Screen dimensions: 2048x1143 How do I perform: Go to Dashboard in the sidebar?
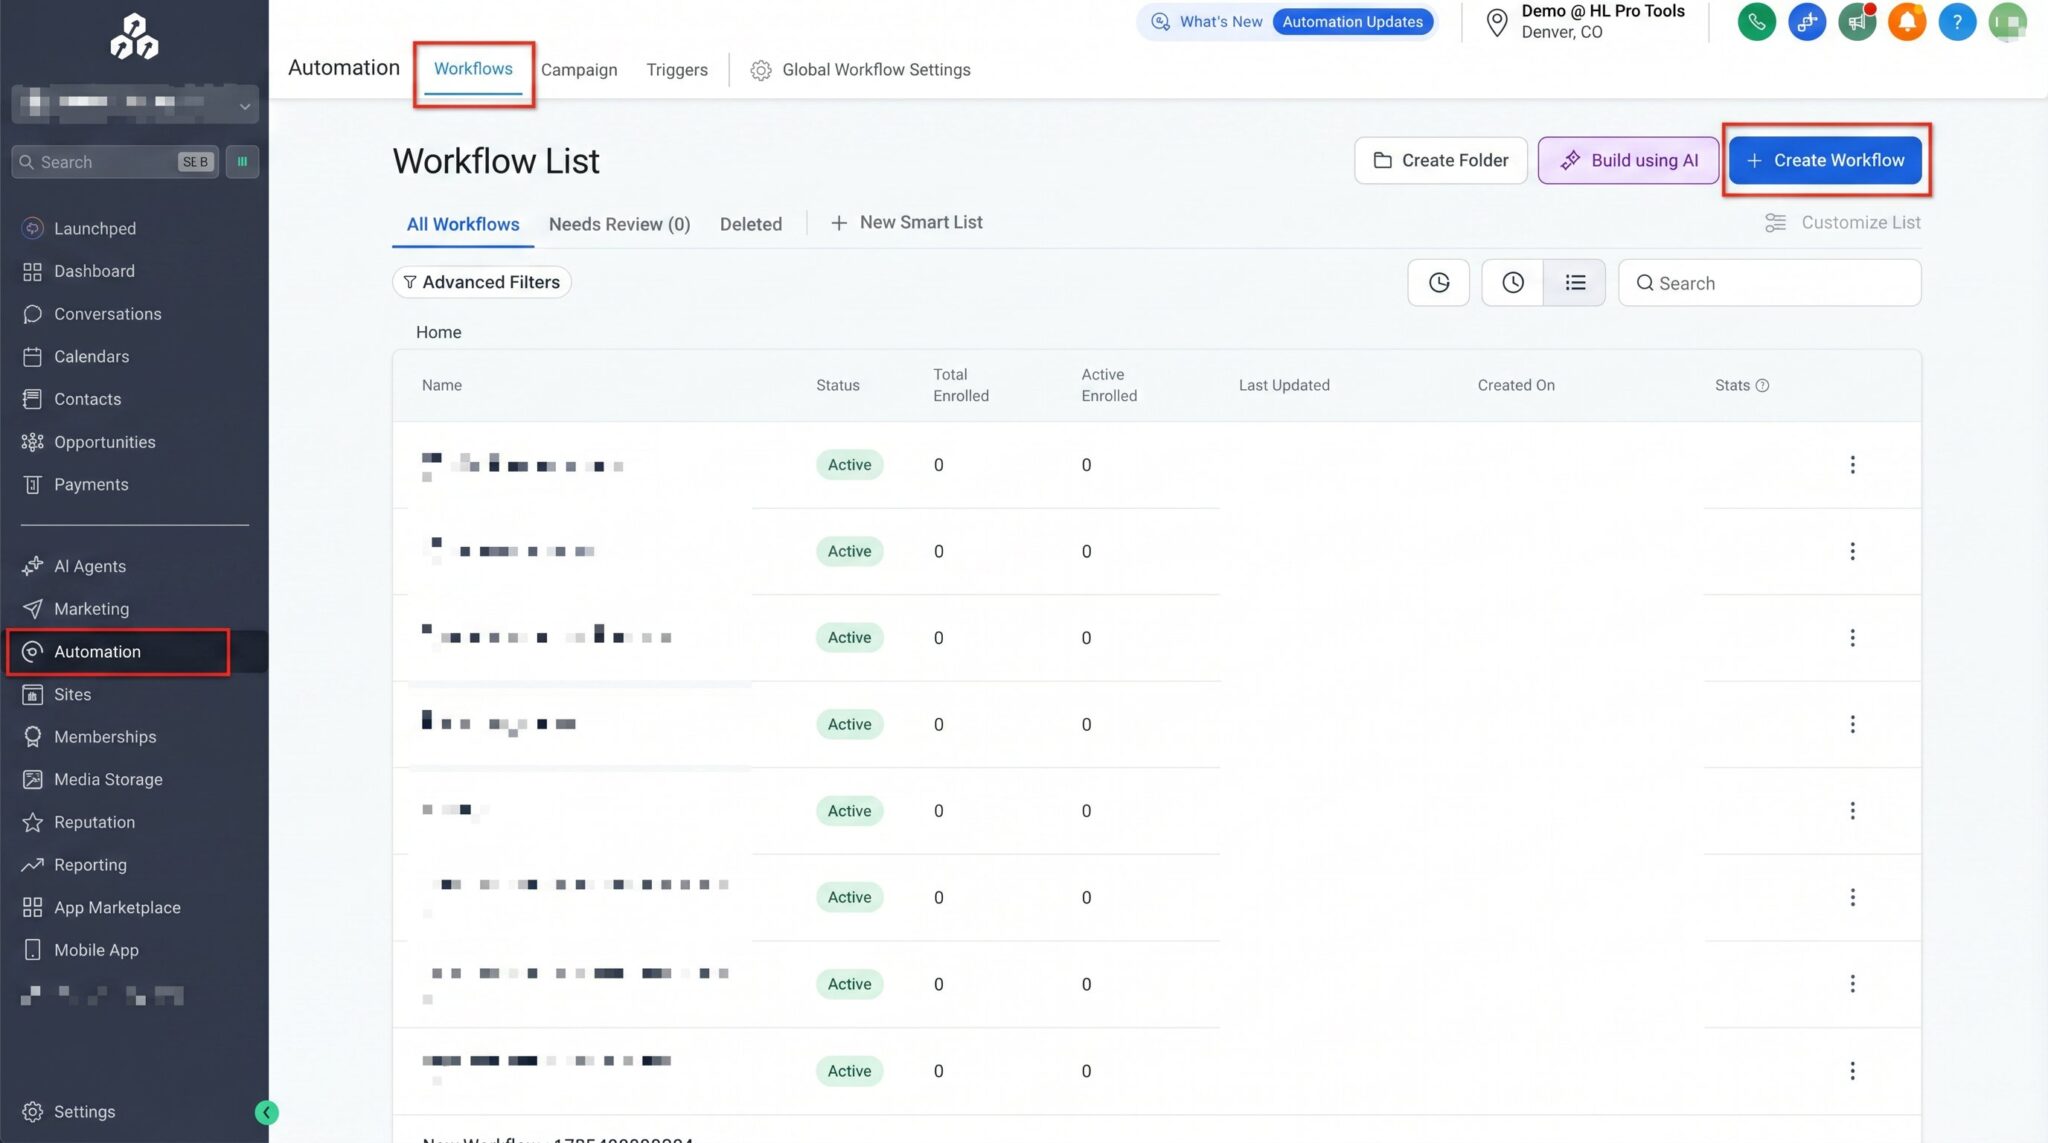coord(94,271)
